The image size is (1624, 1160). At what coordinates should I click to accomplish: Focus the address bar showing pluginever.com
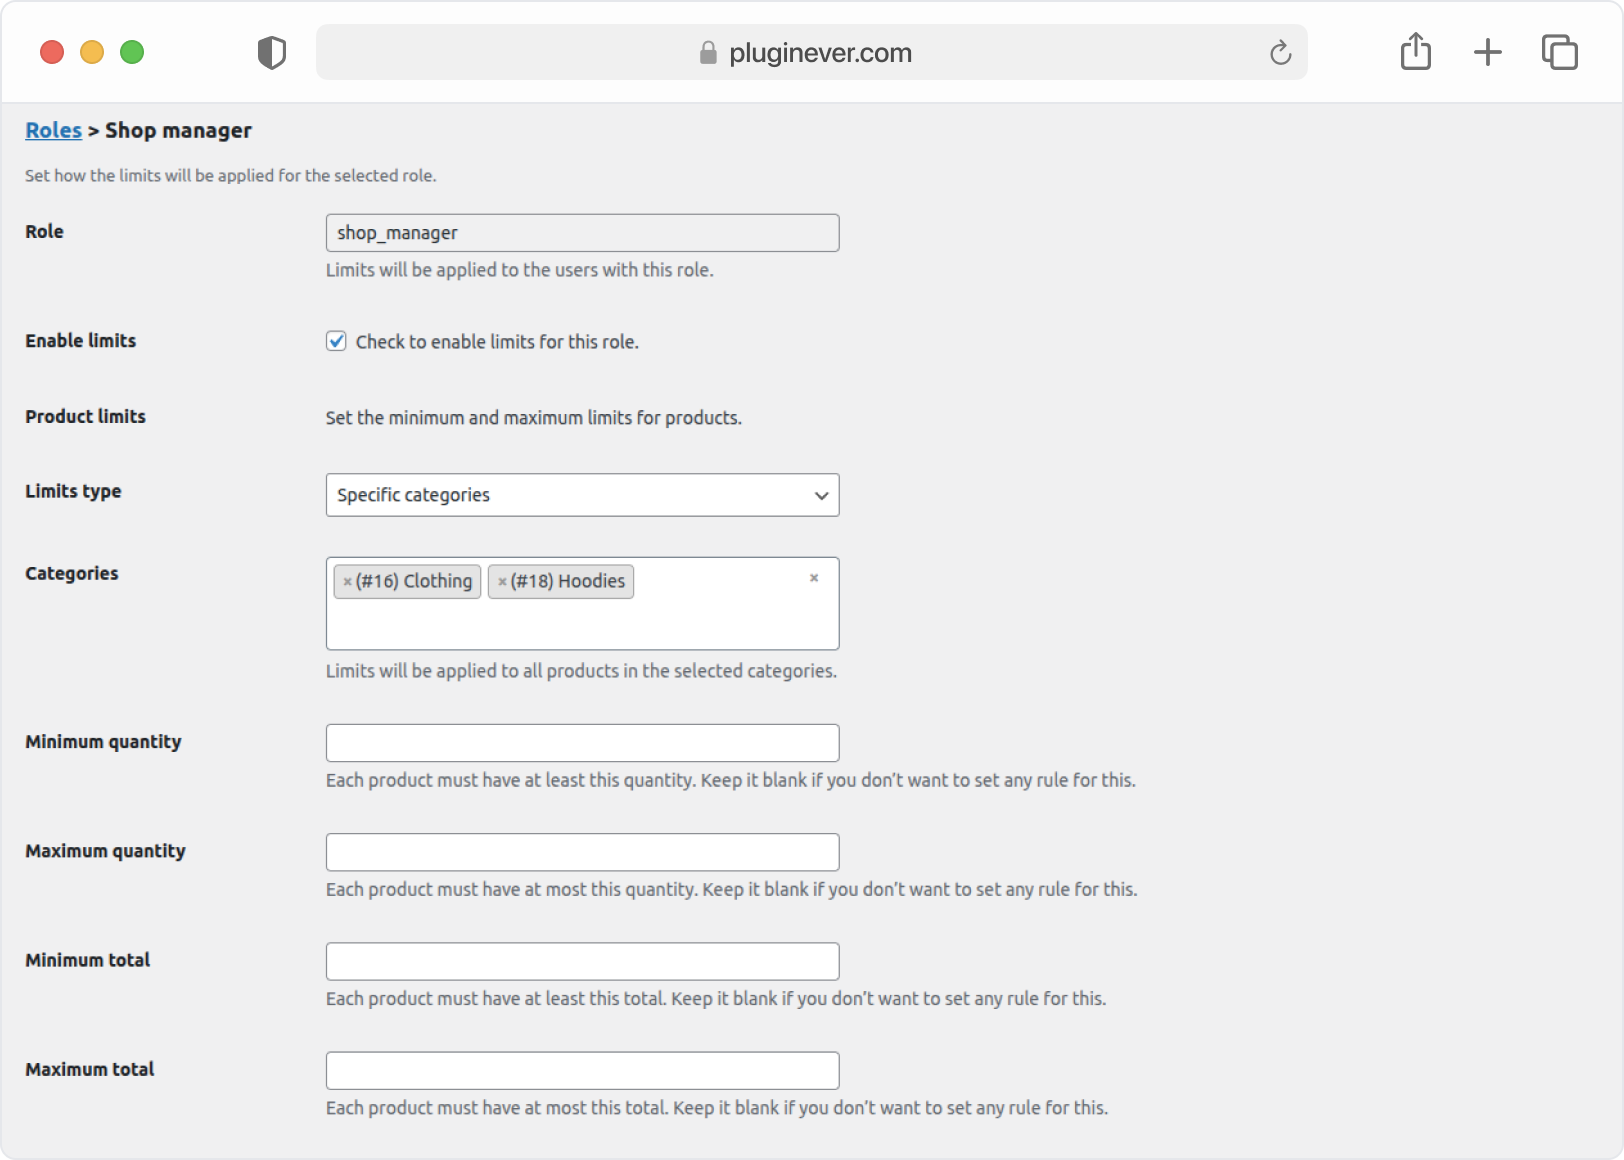(x=811, y=52)
